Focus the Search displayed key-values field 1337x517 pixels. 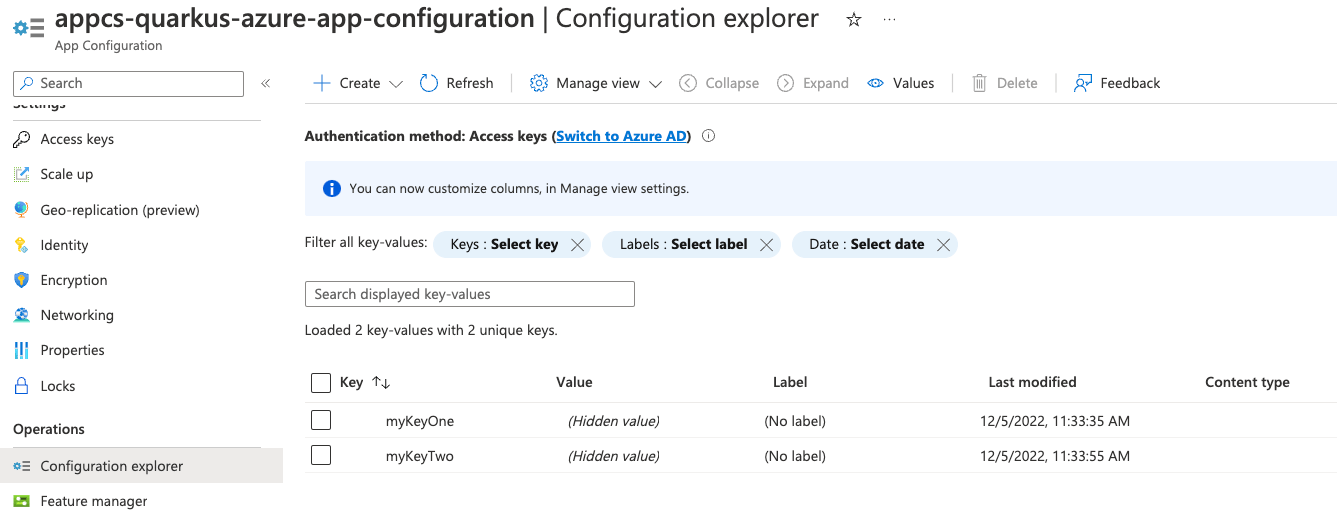click(x=469, y=294)
